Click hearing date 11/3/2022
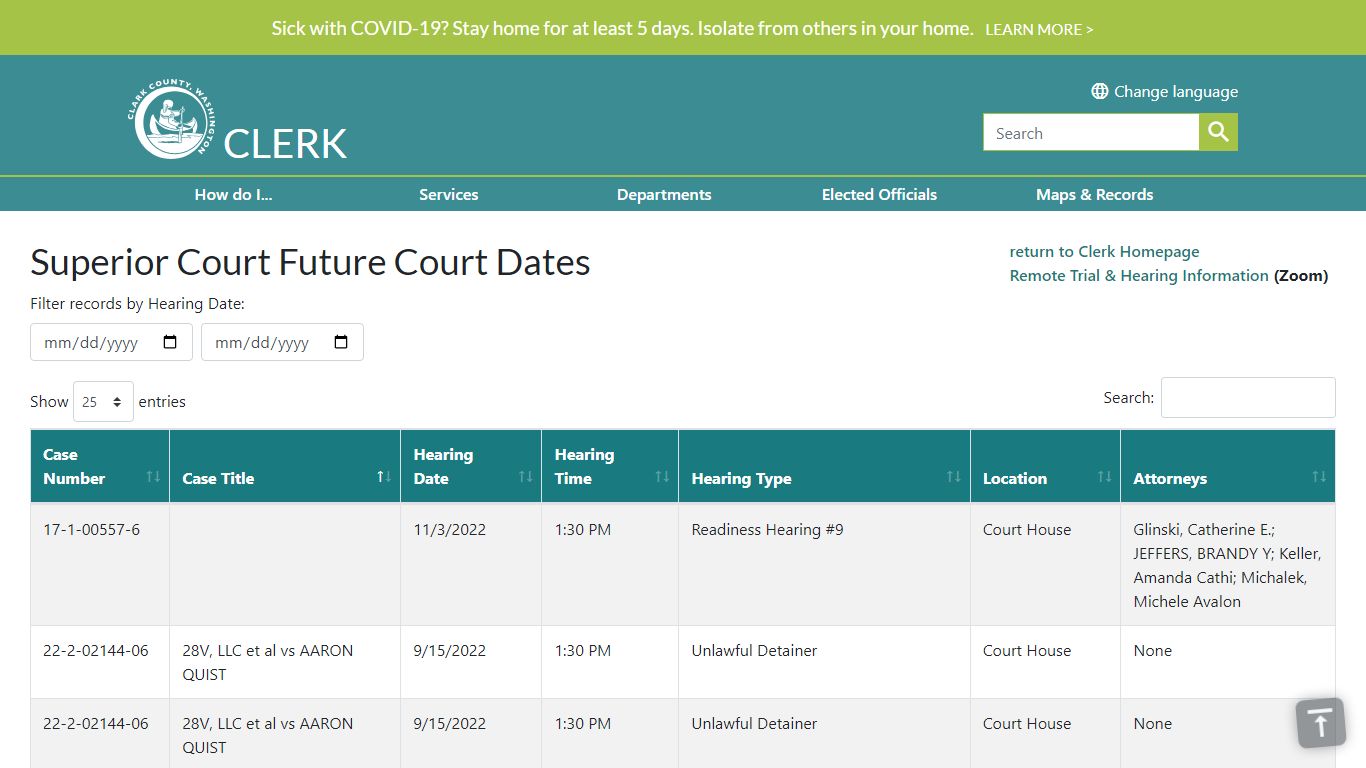Viewport: 1366px width, 768px height. coord(449,529)
